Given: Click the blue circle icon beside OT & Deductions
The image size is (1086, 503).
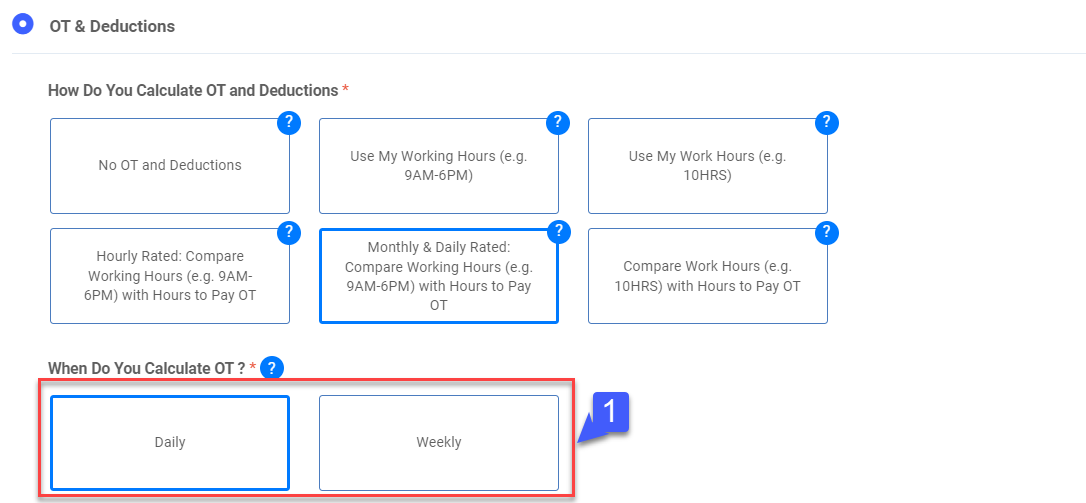Looking at the screenshot, I should click(x=25, y=24).
